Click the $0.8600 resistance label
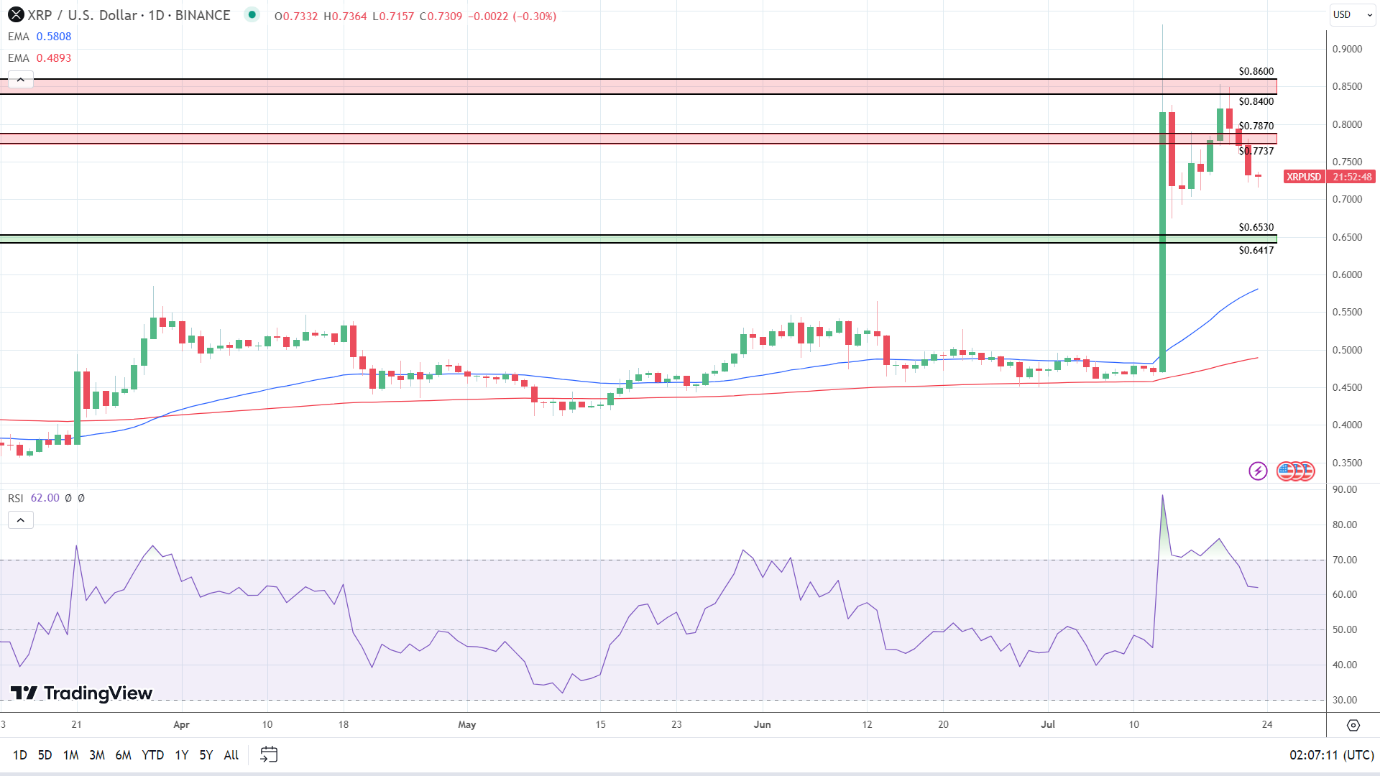 click(x=1256, y=72)
